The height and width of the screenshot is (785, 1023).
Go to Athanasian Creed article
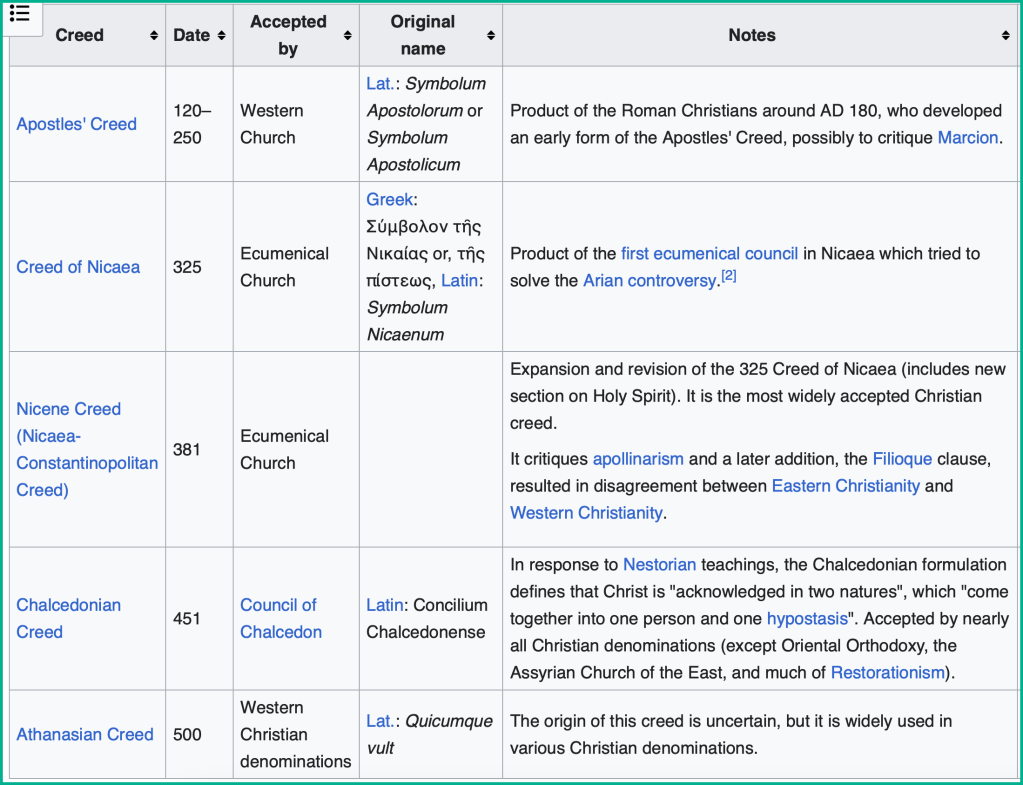[85, 734]
